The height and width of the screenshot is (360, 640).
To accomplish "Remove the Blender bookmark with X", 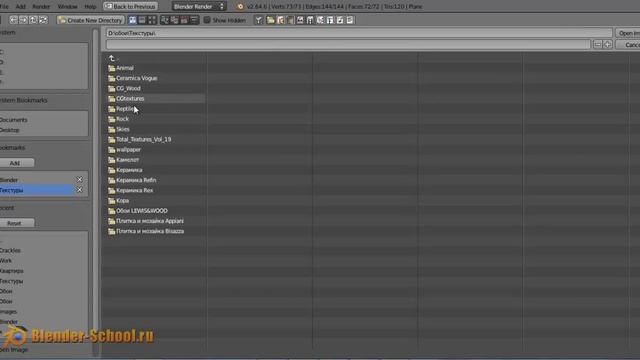I will click(80, 180).
